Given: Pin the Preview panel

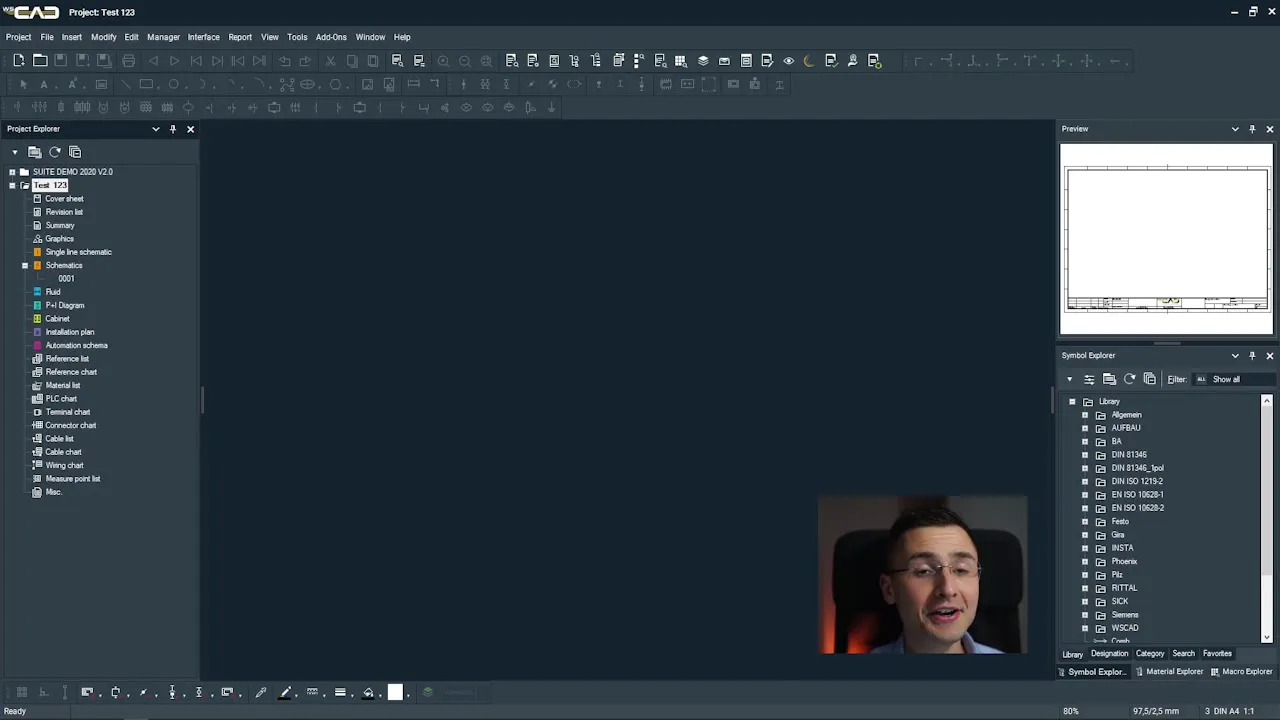Looking at the screenshot, I should tap(1252, 129).
